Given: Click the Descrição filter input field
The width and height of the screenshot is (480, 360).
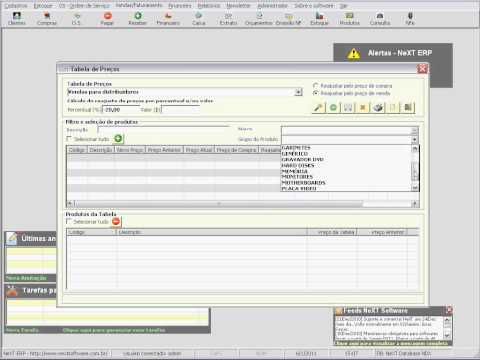Looking at the screenshot, I should click(164, 130).
